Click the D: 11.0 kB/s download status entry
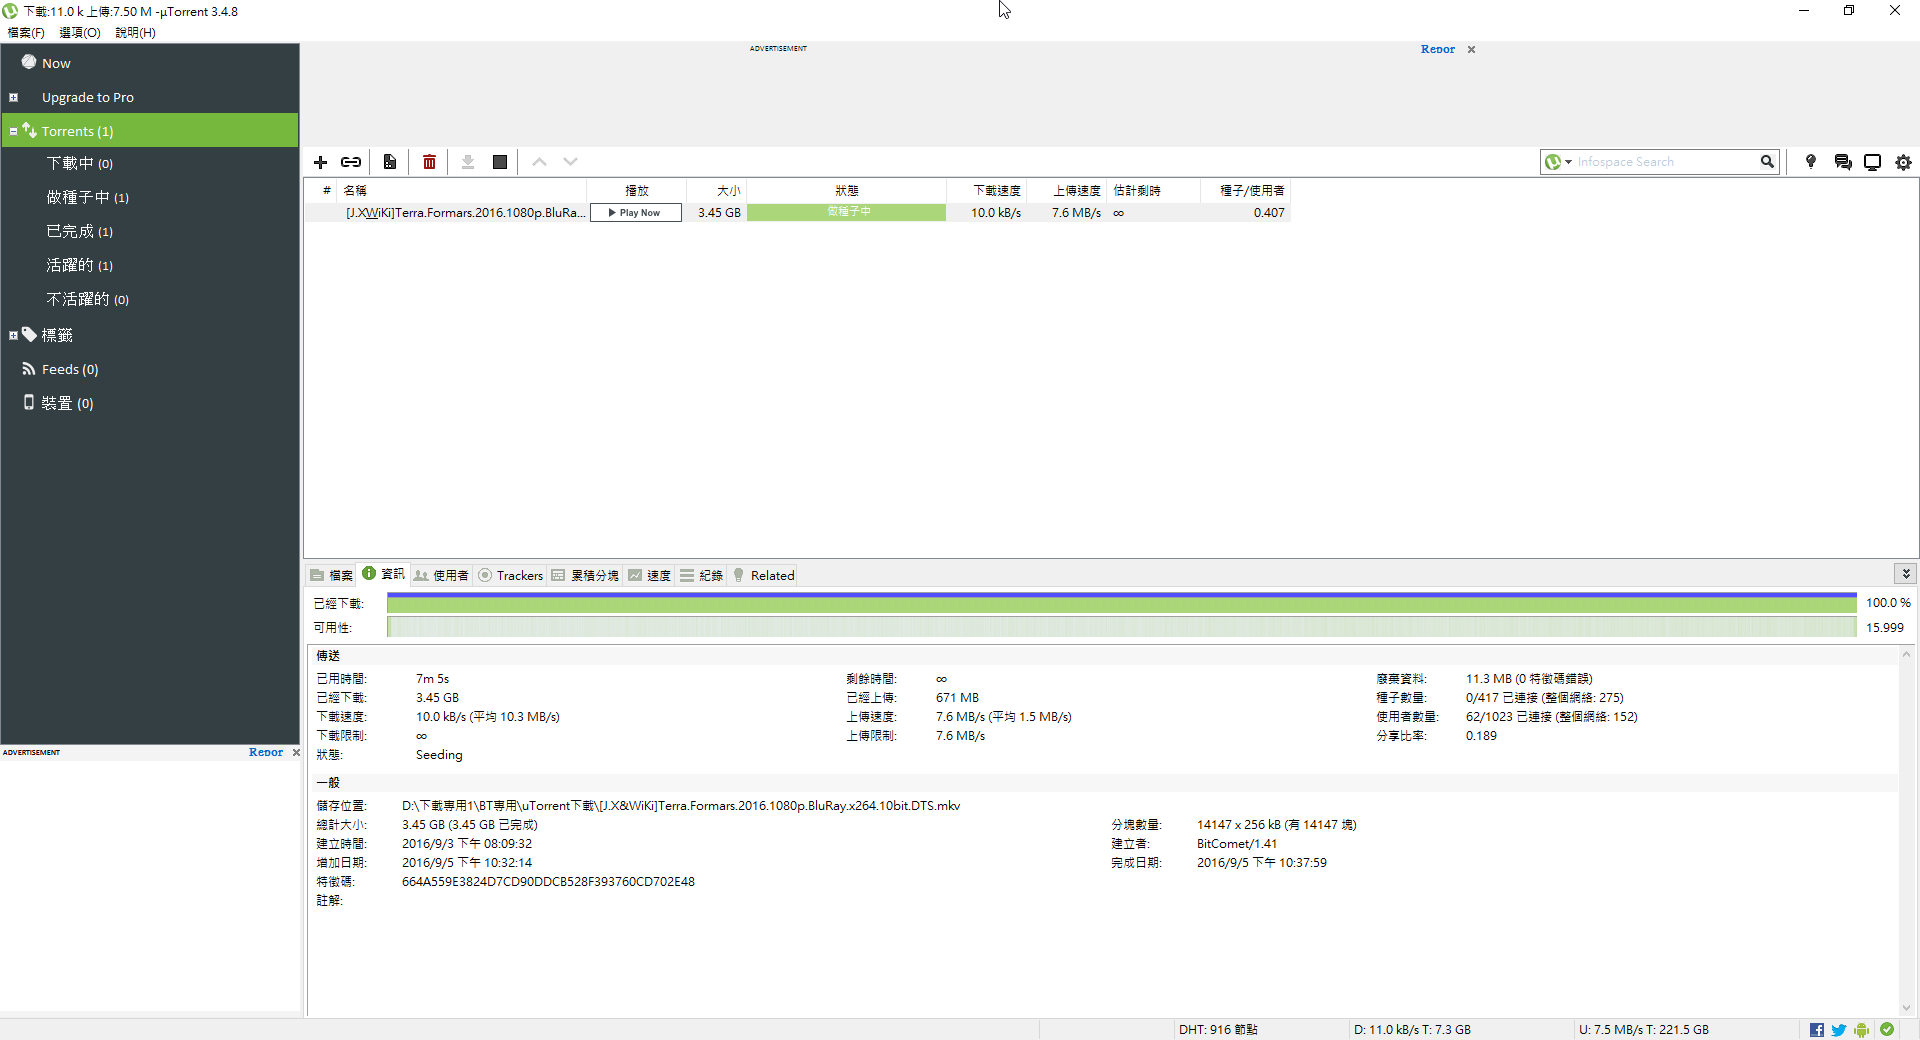Screen dimensions: 1920x1040 point(1412,1030)
